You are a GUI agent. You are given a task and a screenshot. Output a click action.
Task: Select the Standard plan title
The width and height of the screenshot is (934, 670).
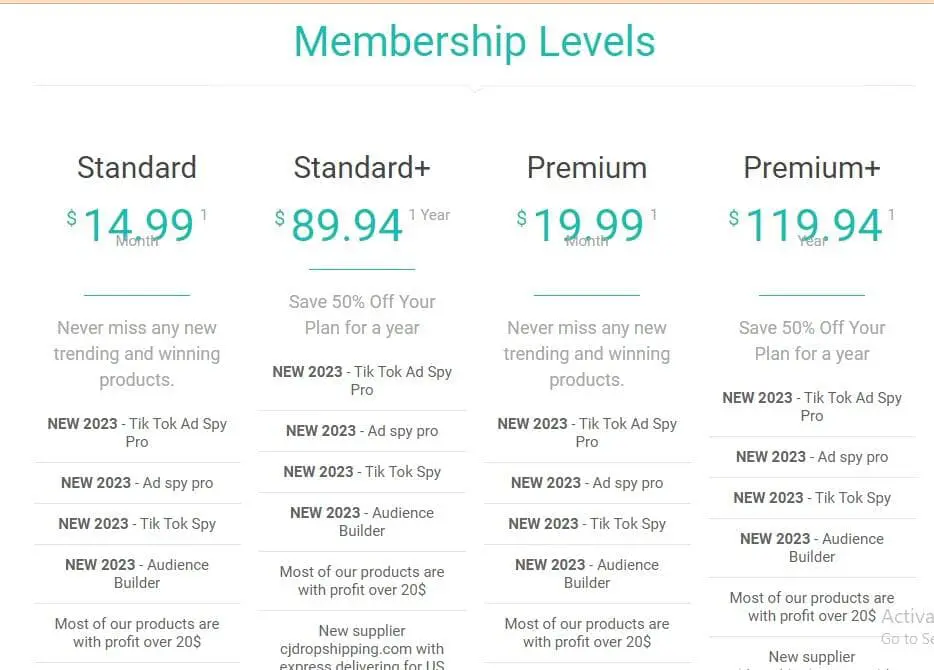(x=137, y=168)
